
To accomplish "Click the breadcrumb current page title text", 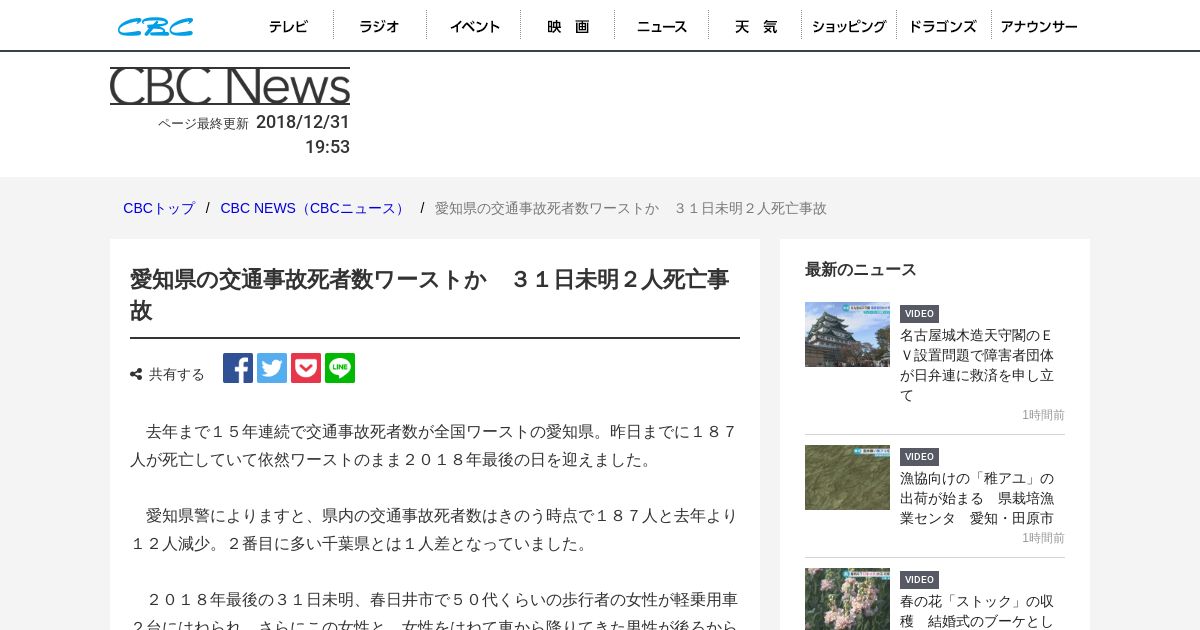I will click(631, 208).
